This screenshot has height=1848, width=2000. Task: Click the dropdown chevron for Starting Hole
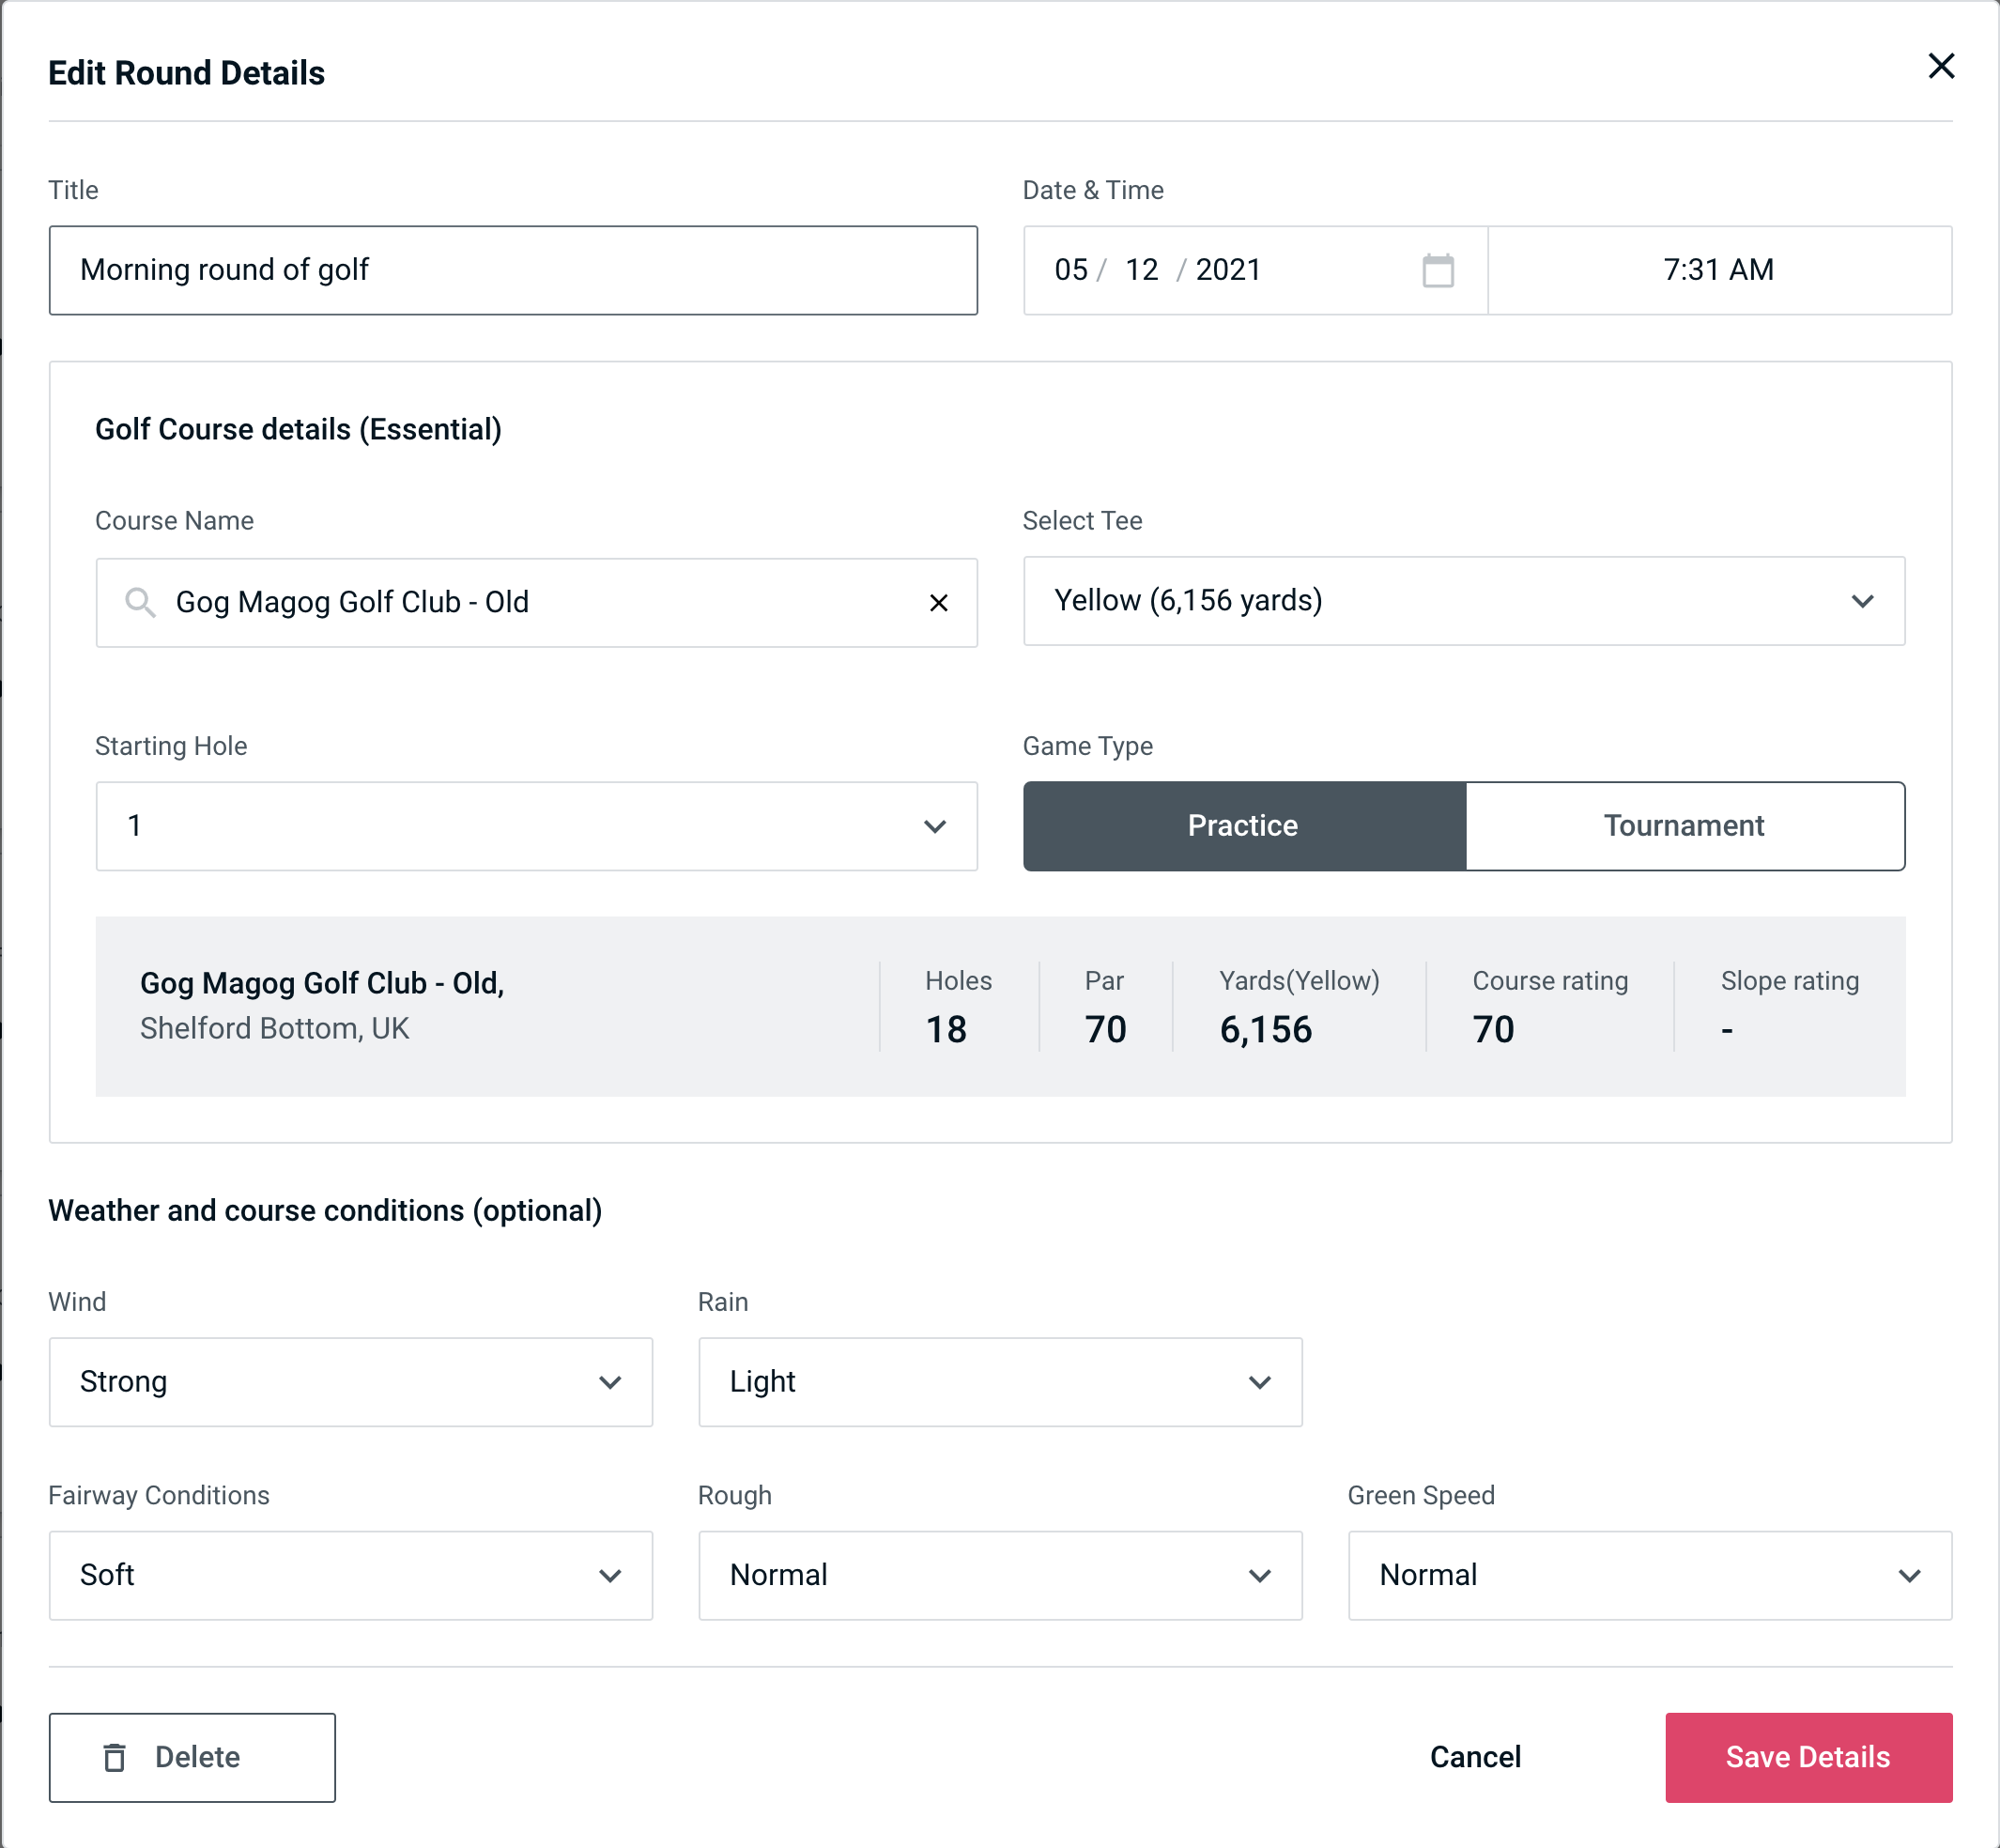[x=935, y=824]
